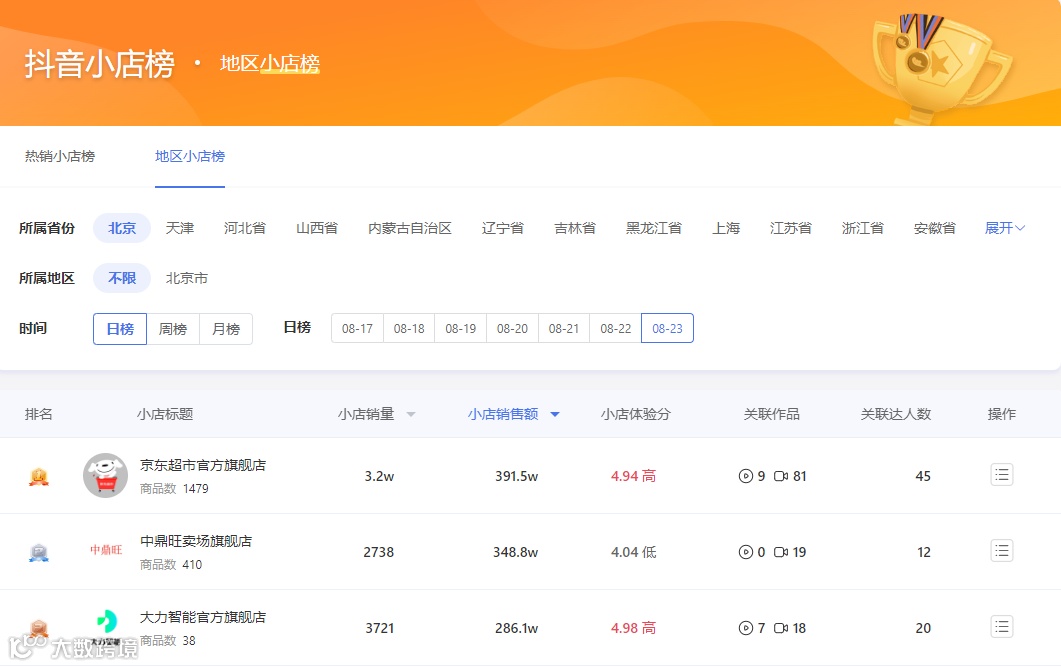Click experience score 4.04 低
The width and height of the screenshot is (1061, 667).
click(x=633, y=552)
